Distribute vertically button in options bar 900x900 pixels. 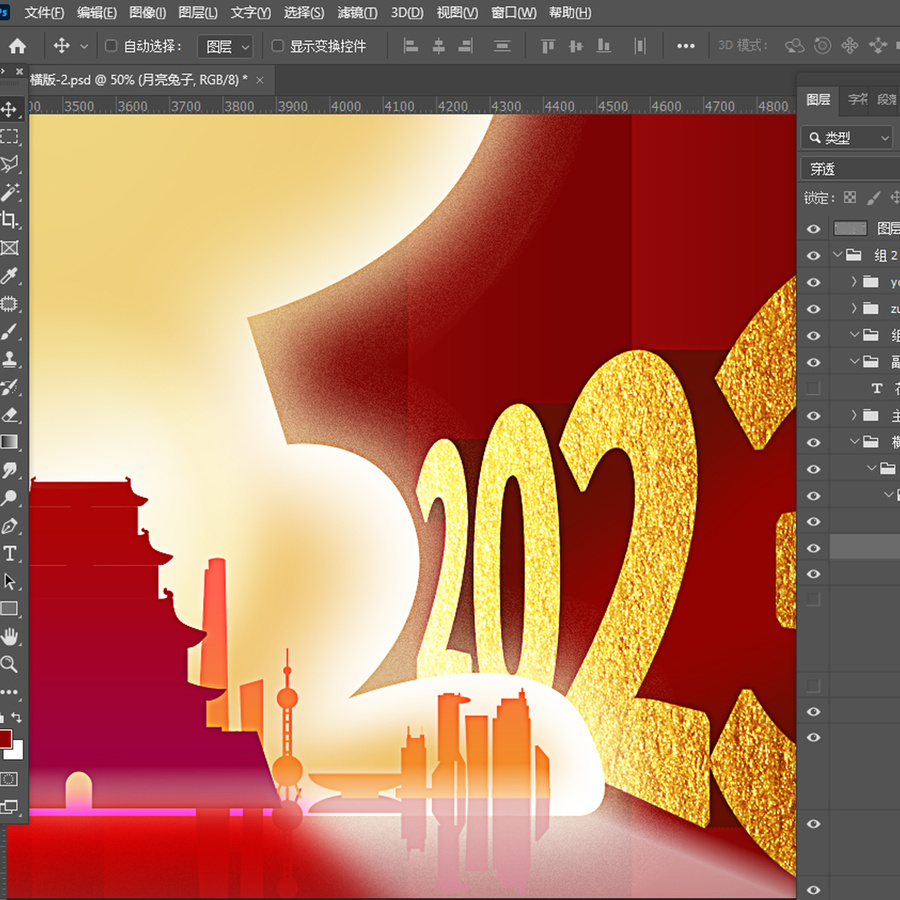[x=502, y=46]
